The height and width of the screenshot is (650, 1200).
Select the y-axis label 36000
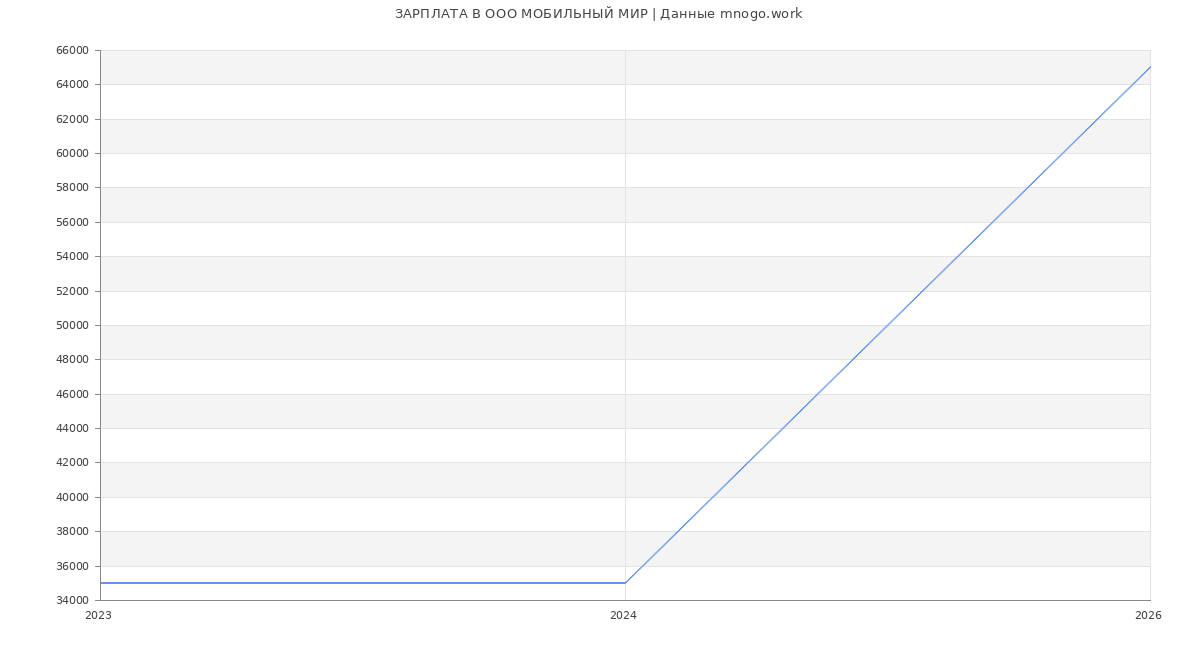73,566
